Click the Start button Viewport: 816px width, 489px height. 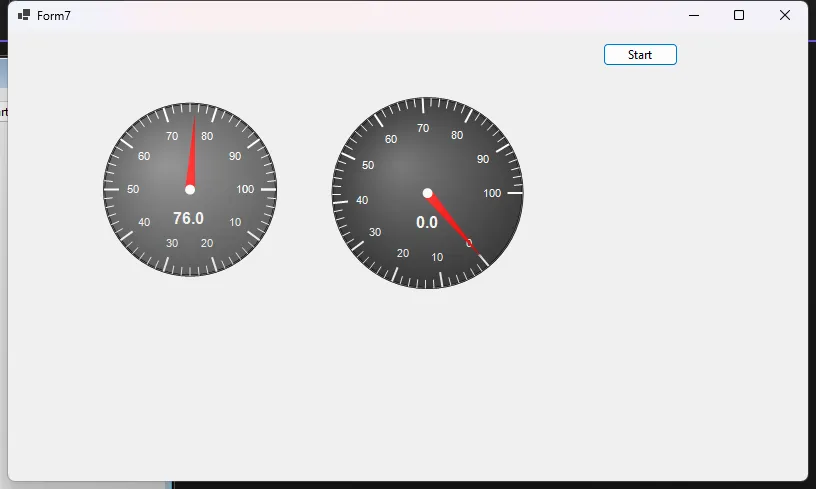pyautogui.click(x=640, y=55)
